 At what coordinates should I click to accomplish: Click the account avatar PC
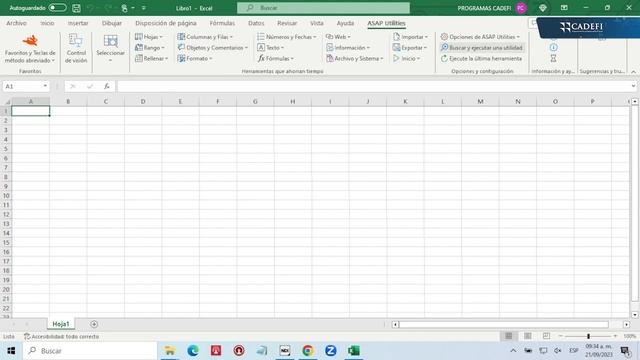(521, 8)
